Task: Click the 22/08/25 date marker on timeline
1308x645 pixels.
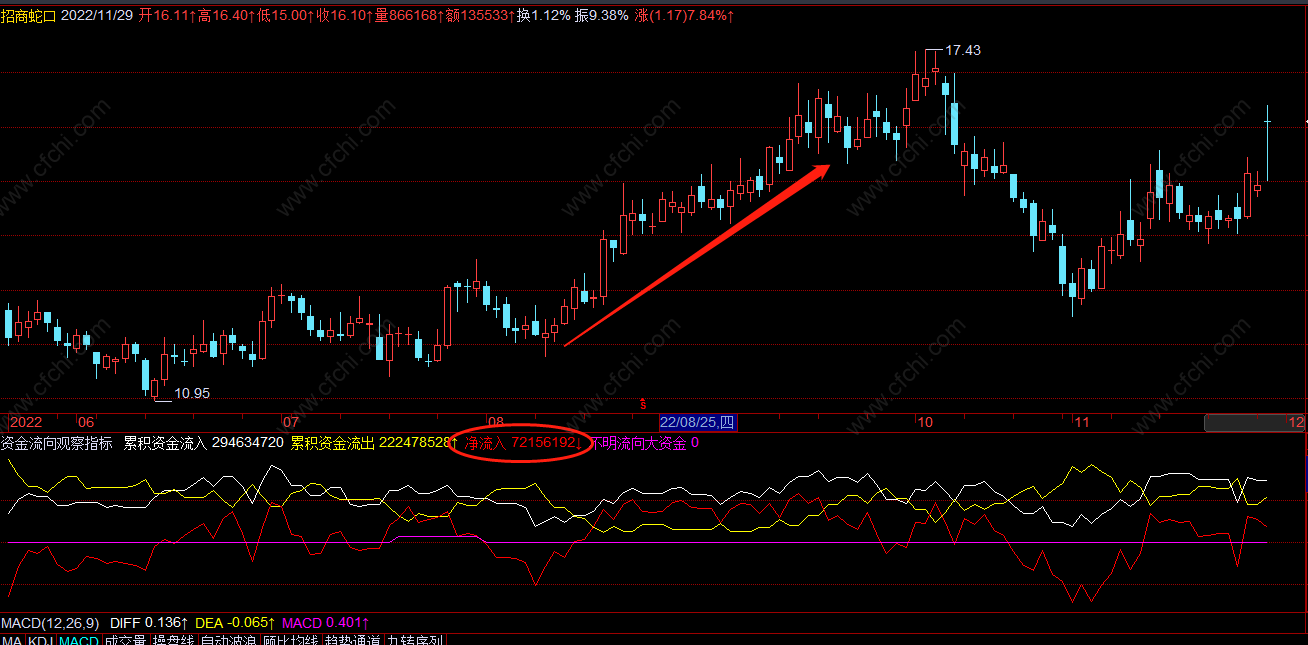Action: (x=697, y=423)
